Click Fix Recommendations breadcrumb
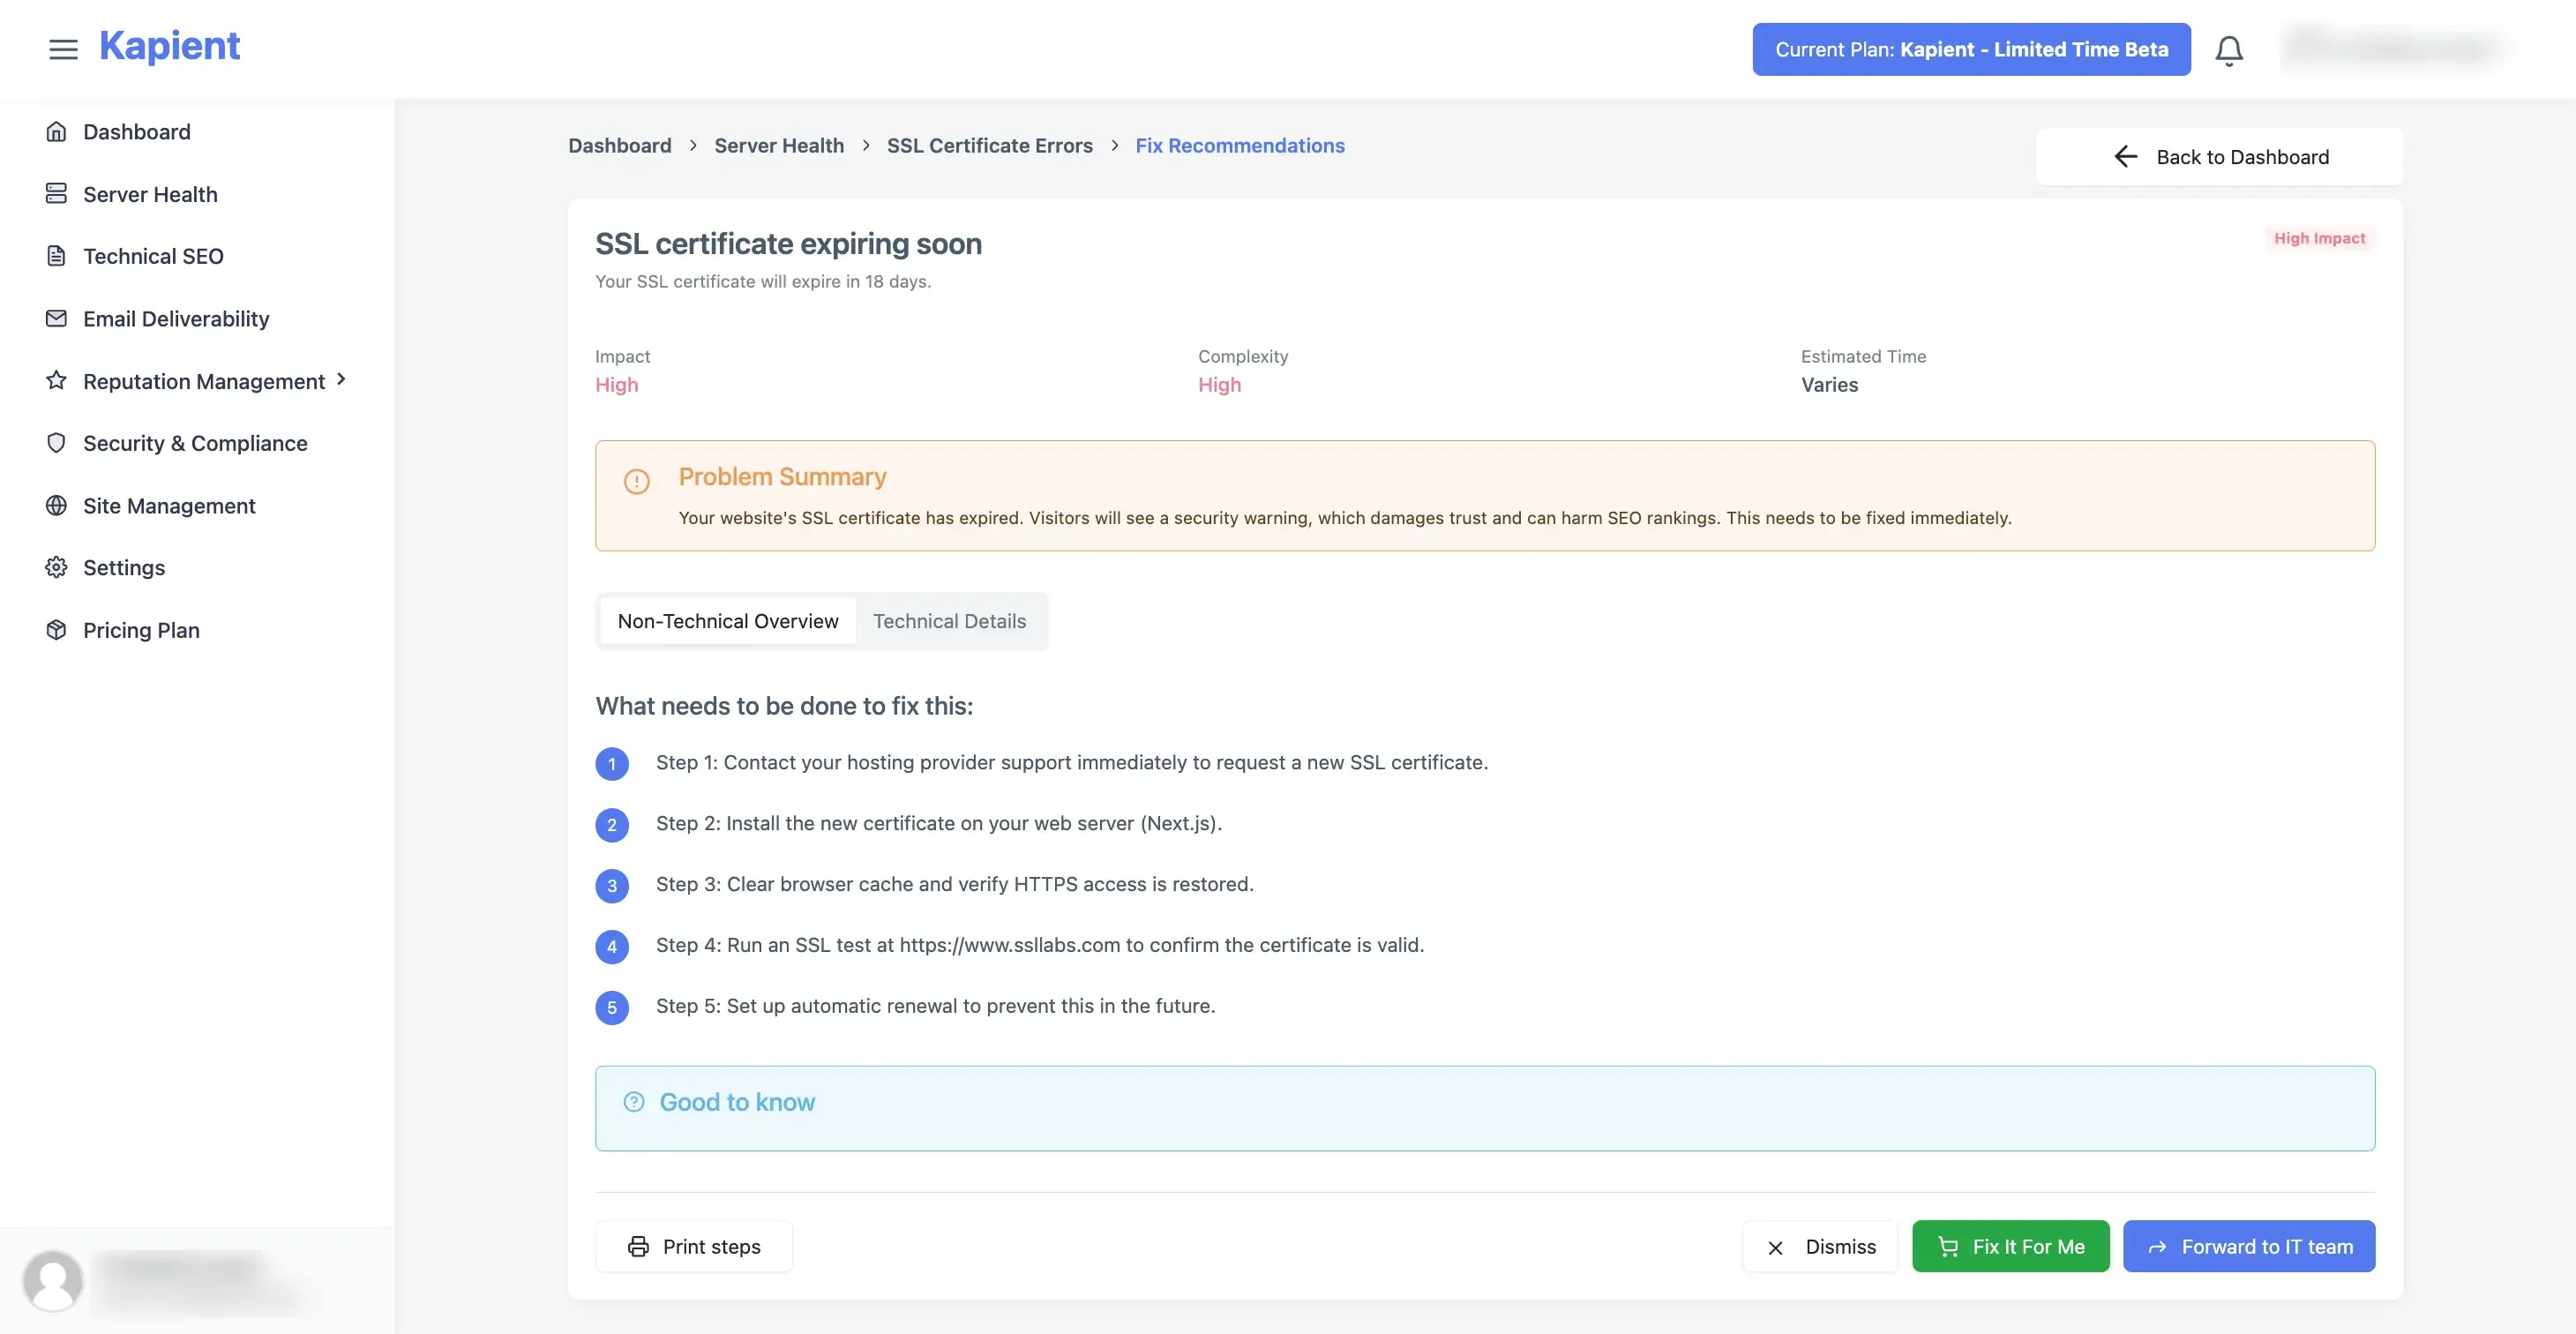2576x1334 pixels. [x=1239, y=145]
